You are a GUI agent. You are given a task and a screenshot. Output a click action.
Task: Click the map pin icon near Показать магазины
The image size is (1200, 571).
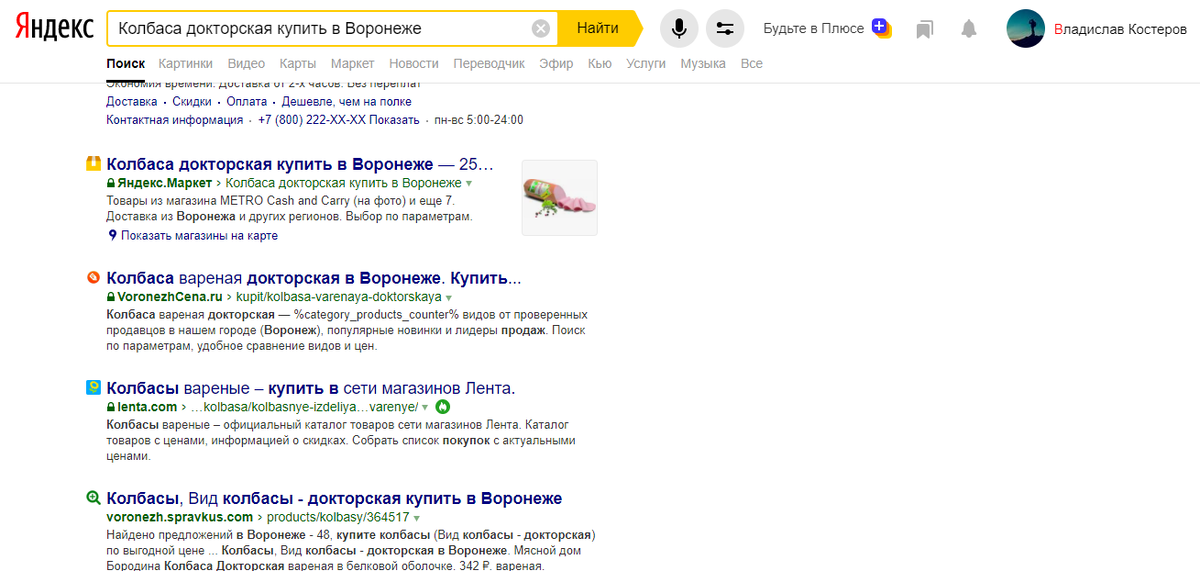(112, 236)
